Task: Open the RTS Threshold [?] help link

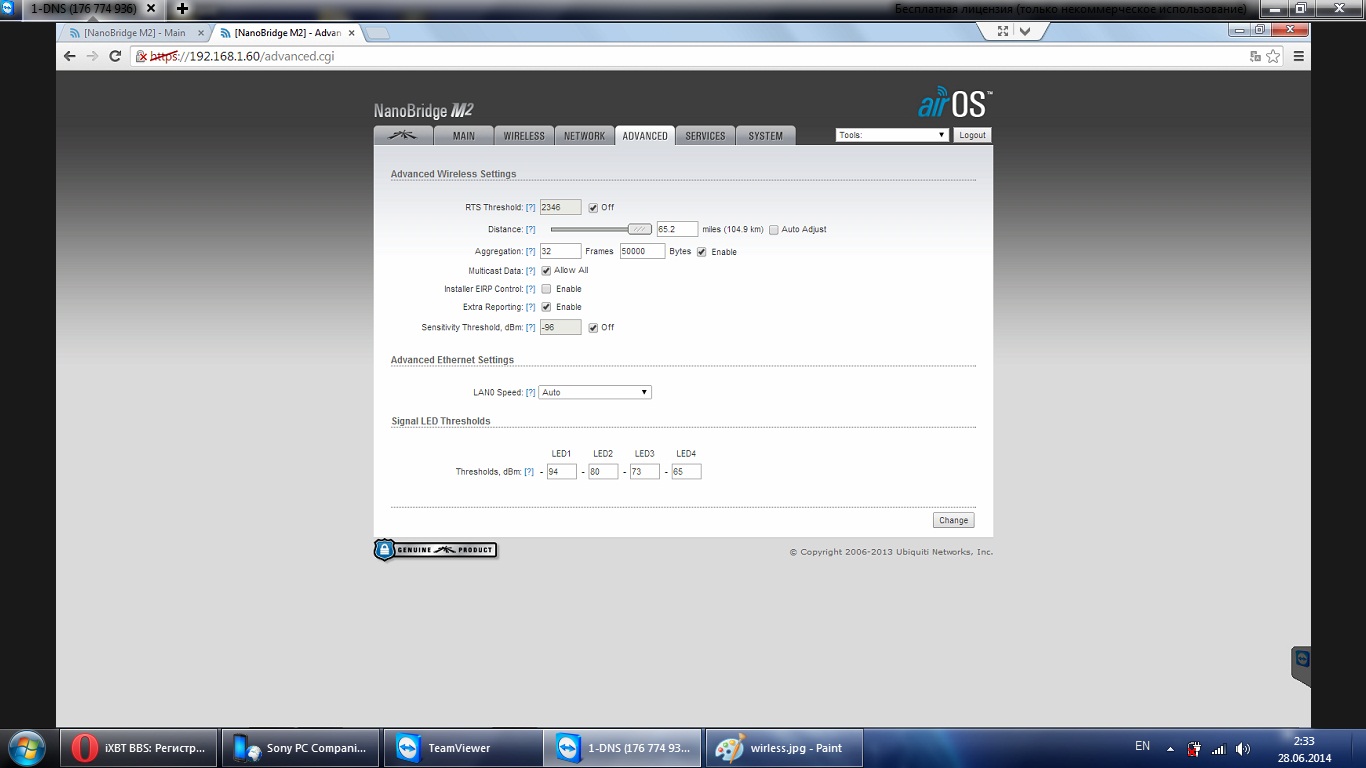Action: pyautogui.click(x=531, y=208)
